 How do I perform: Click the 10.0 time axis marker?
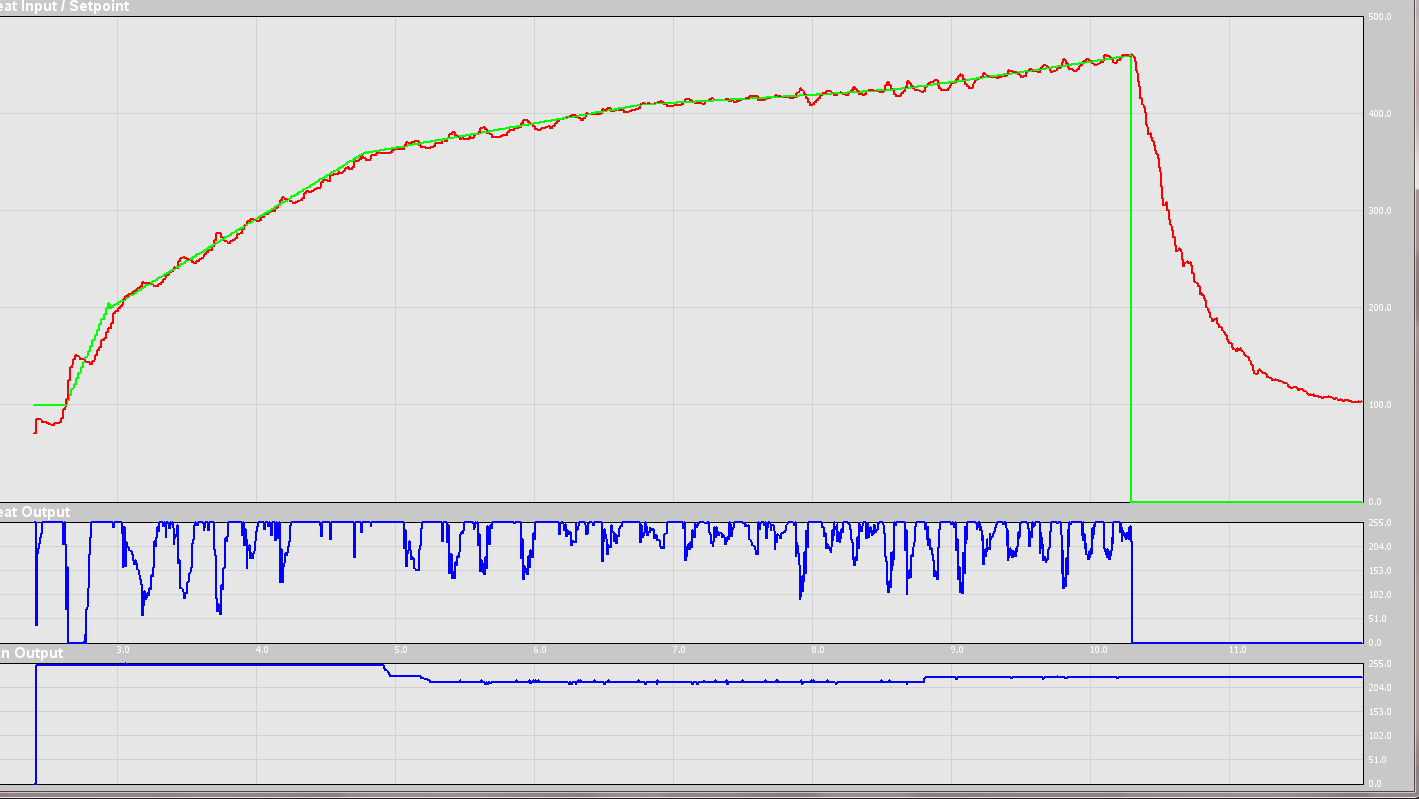pyautogui.click(x=1098, y=650)
